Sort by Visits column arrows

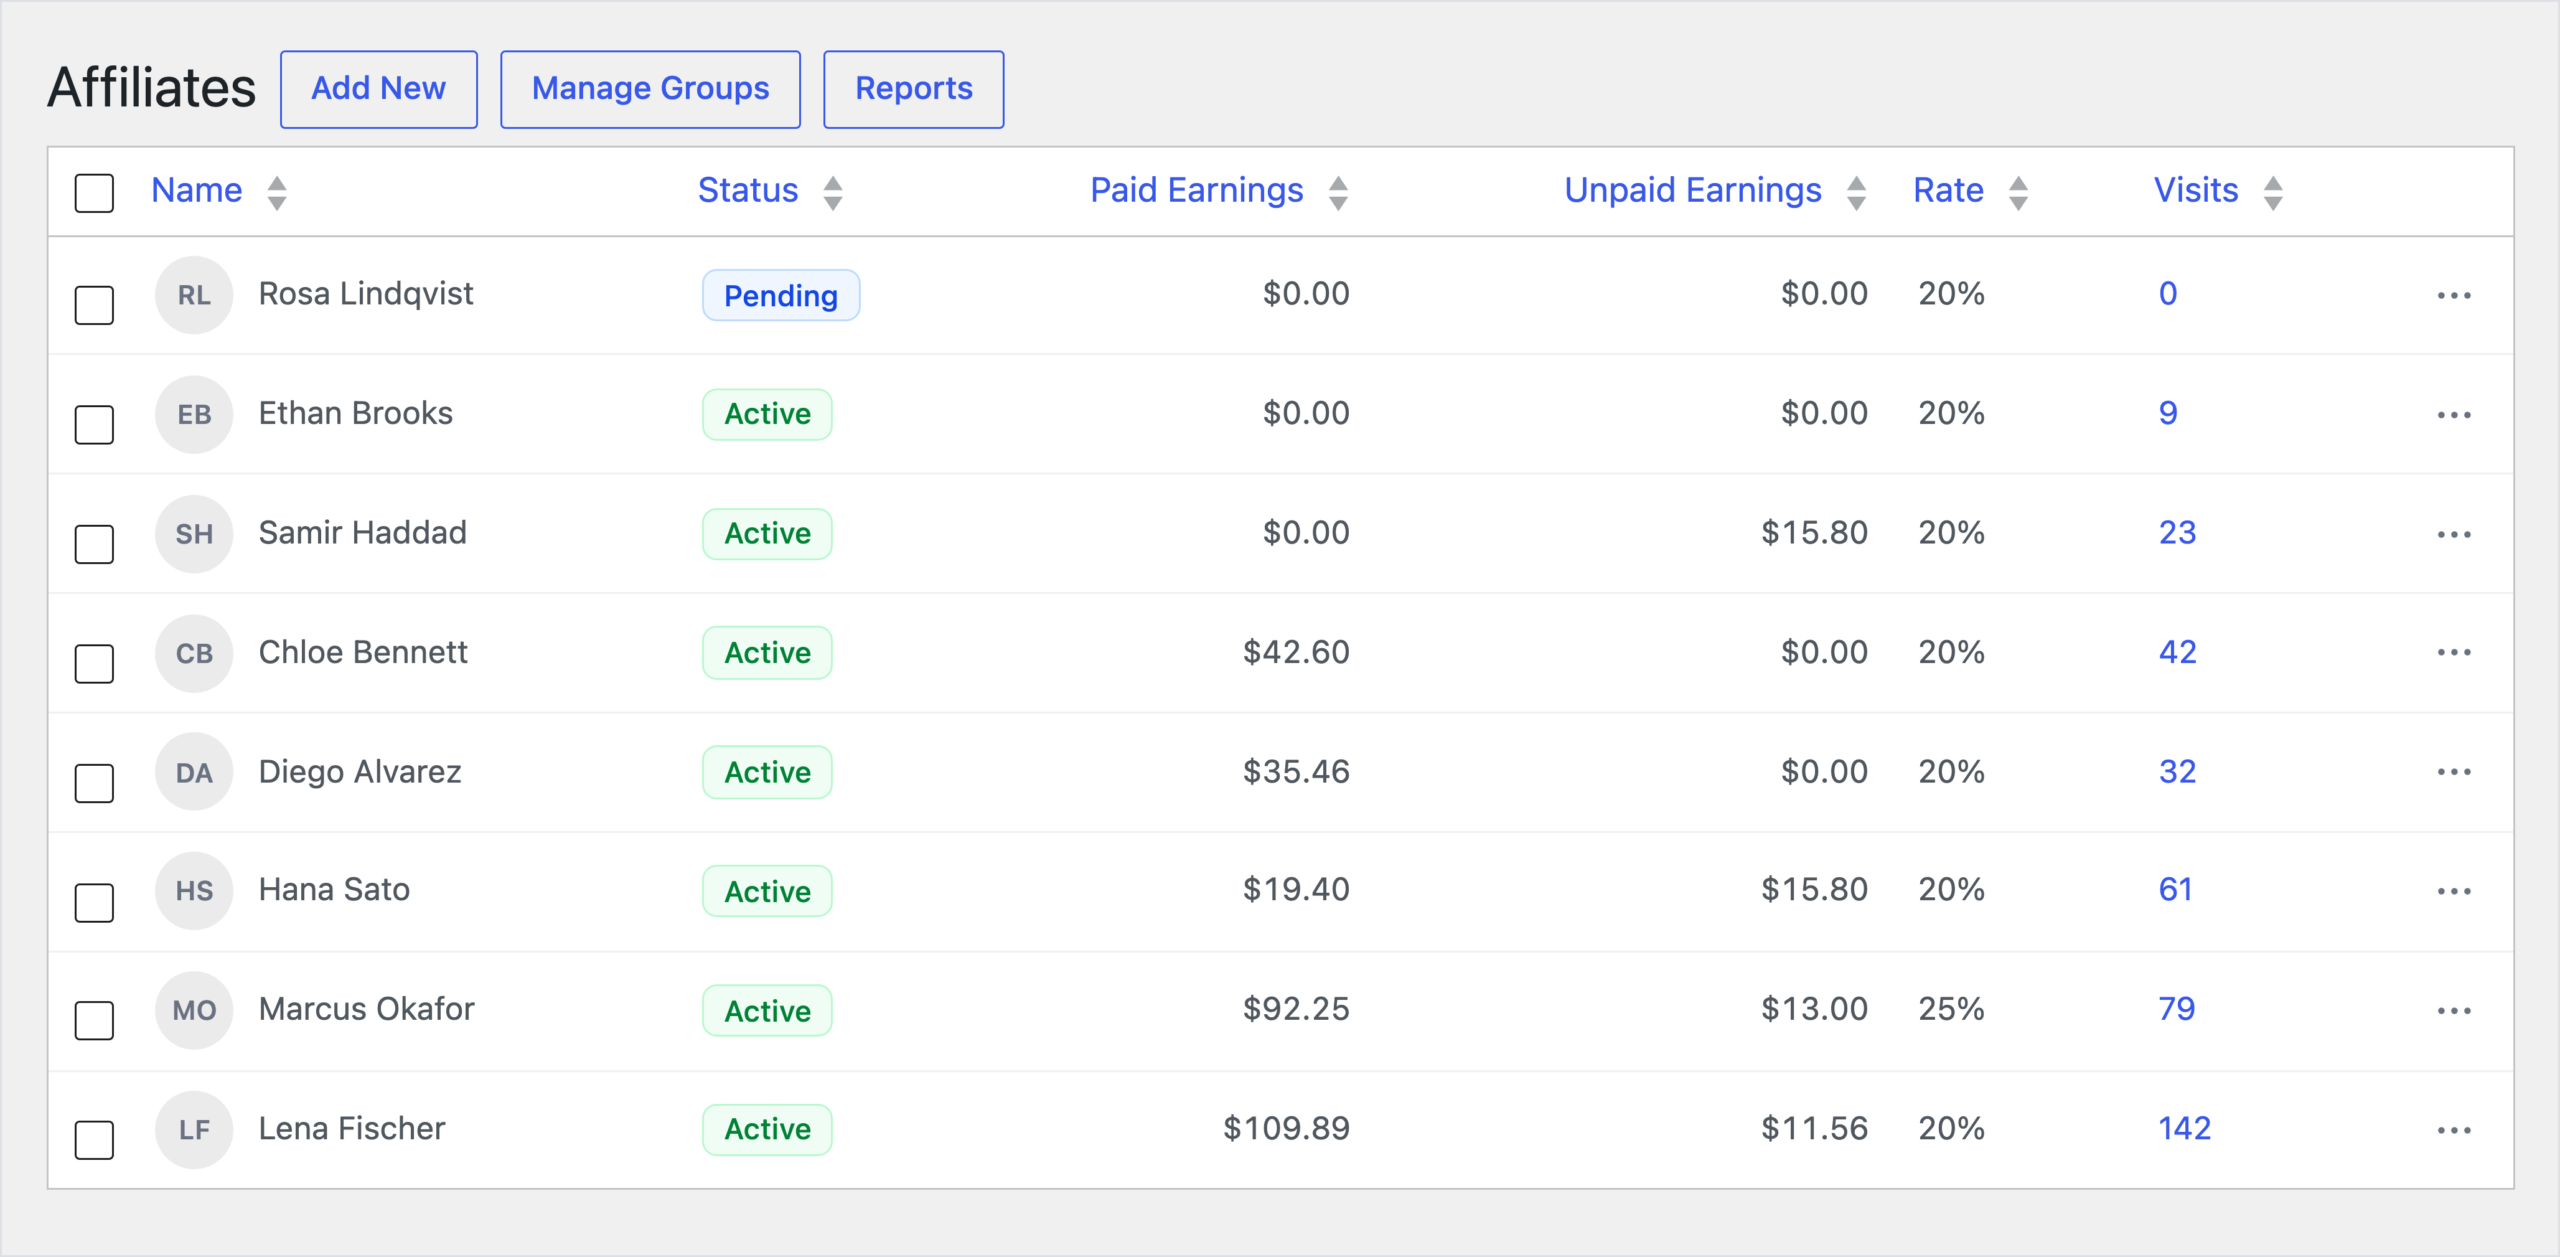(x=2273, y=192)
